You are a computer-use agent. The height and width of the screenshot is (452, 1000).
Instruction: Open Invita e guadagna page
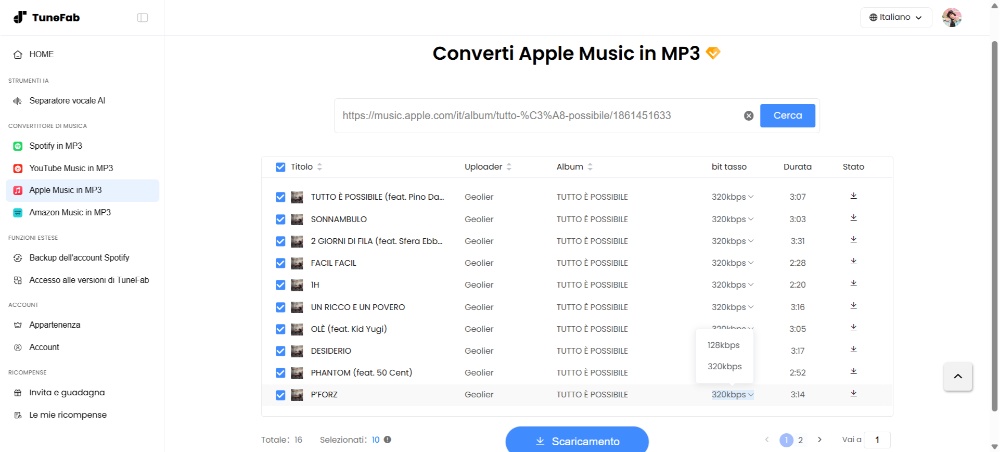pyautogui.click(x=82, y=393)
